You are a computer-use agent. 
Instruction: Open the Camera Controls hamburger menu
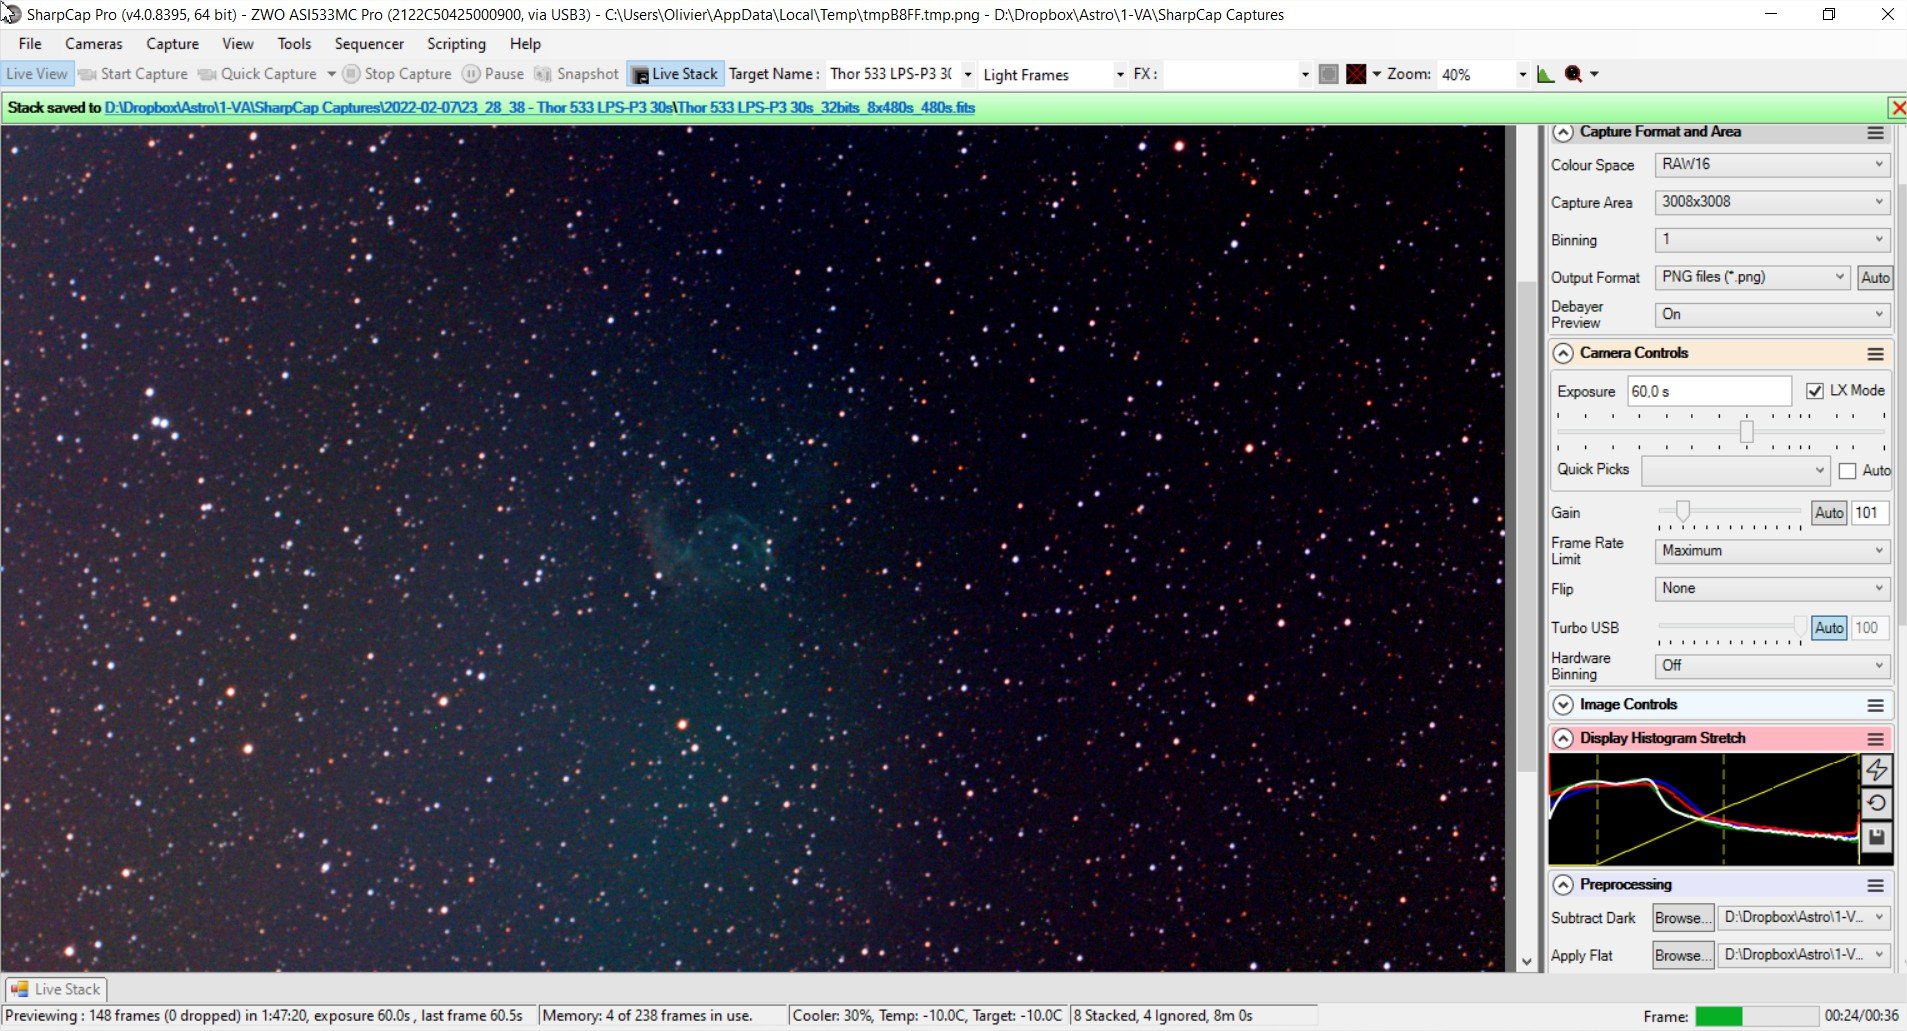click(x=1875, y=354)
